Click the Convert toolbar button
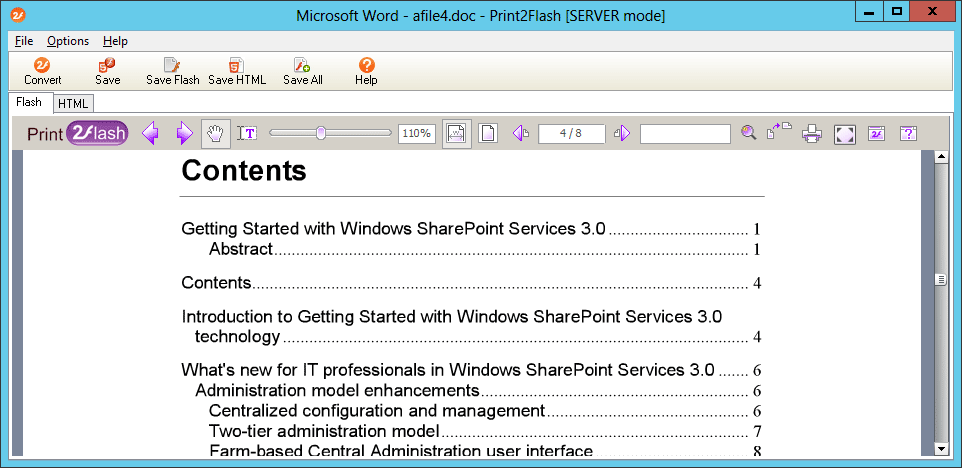Screen dimensions: 962x468 tap(42, 71)
